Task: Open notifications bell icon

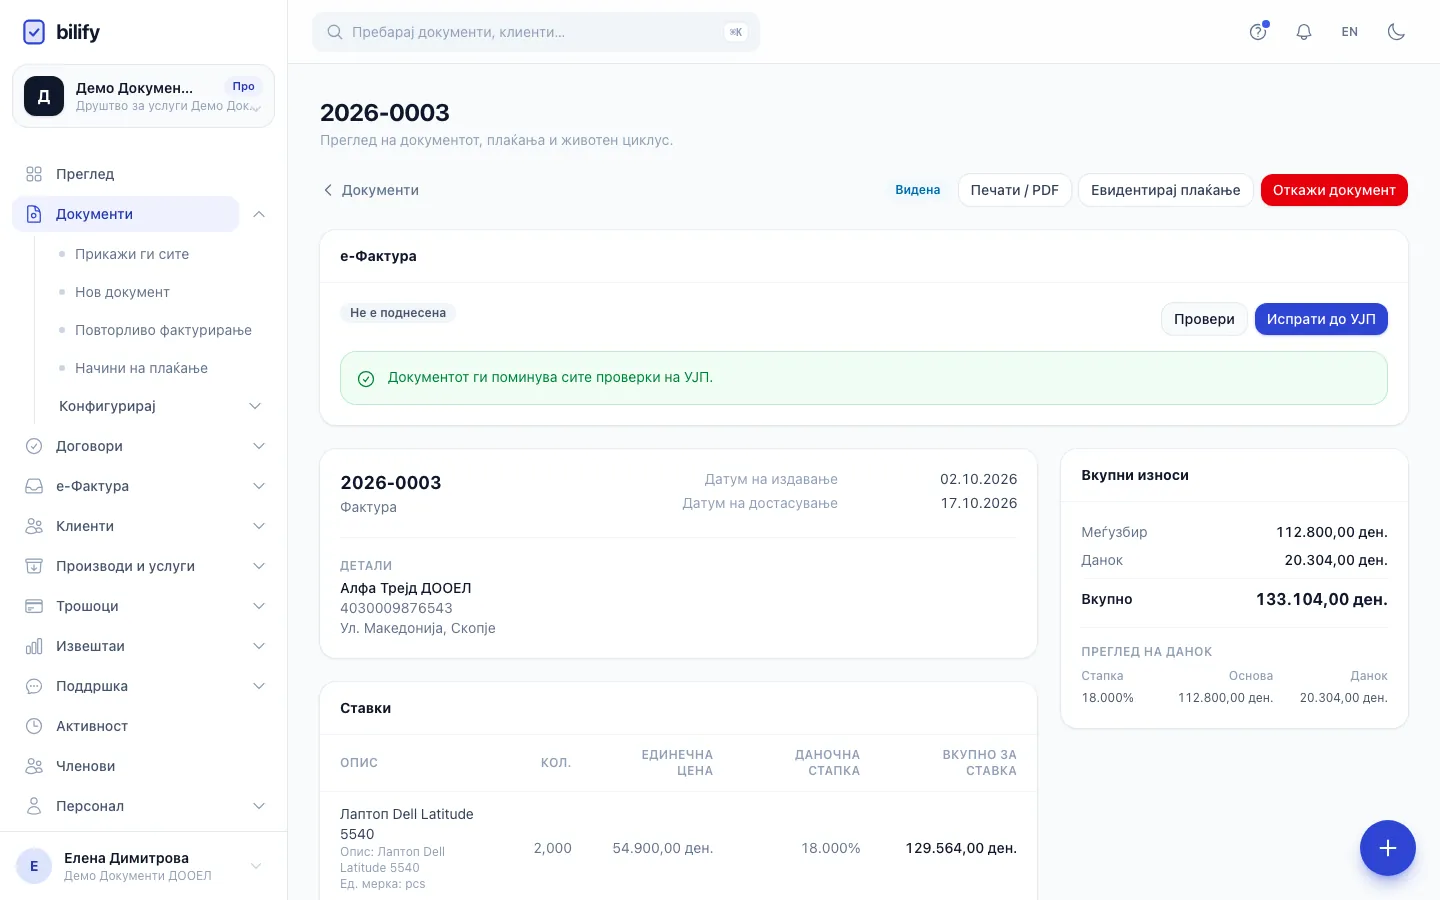Action: (1304, 32)
